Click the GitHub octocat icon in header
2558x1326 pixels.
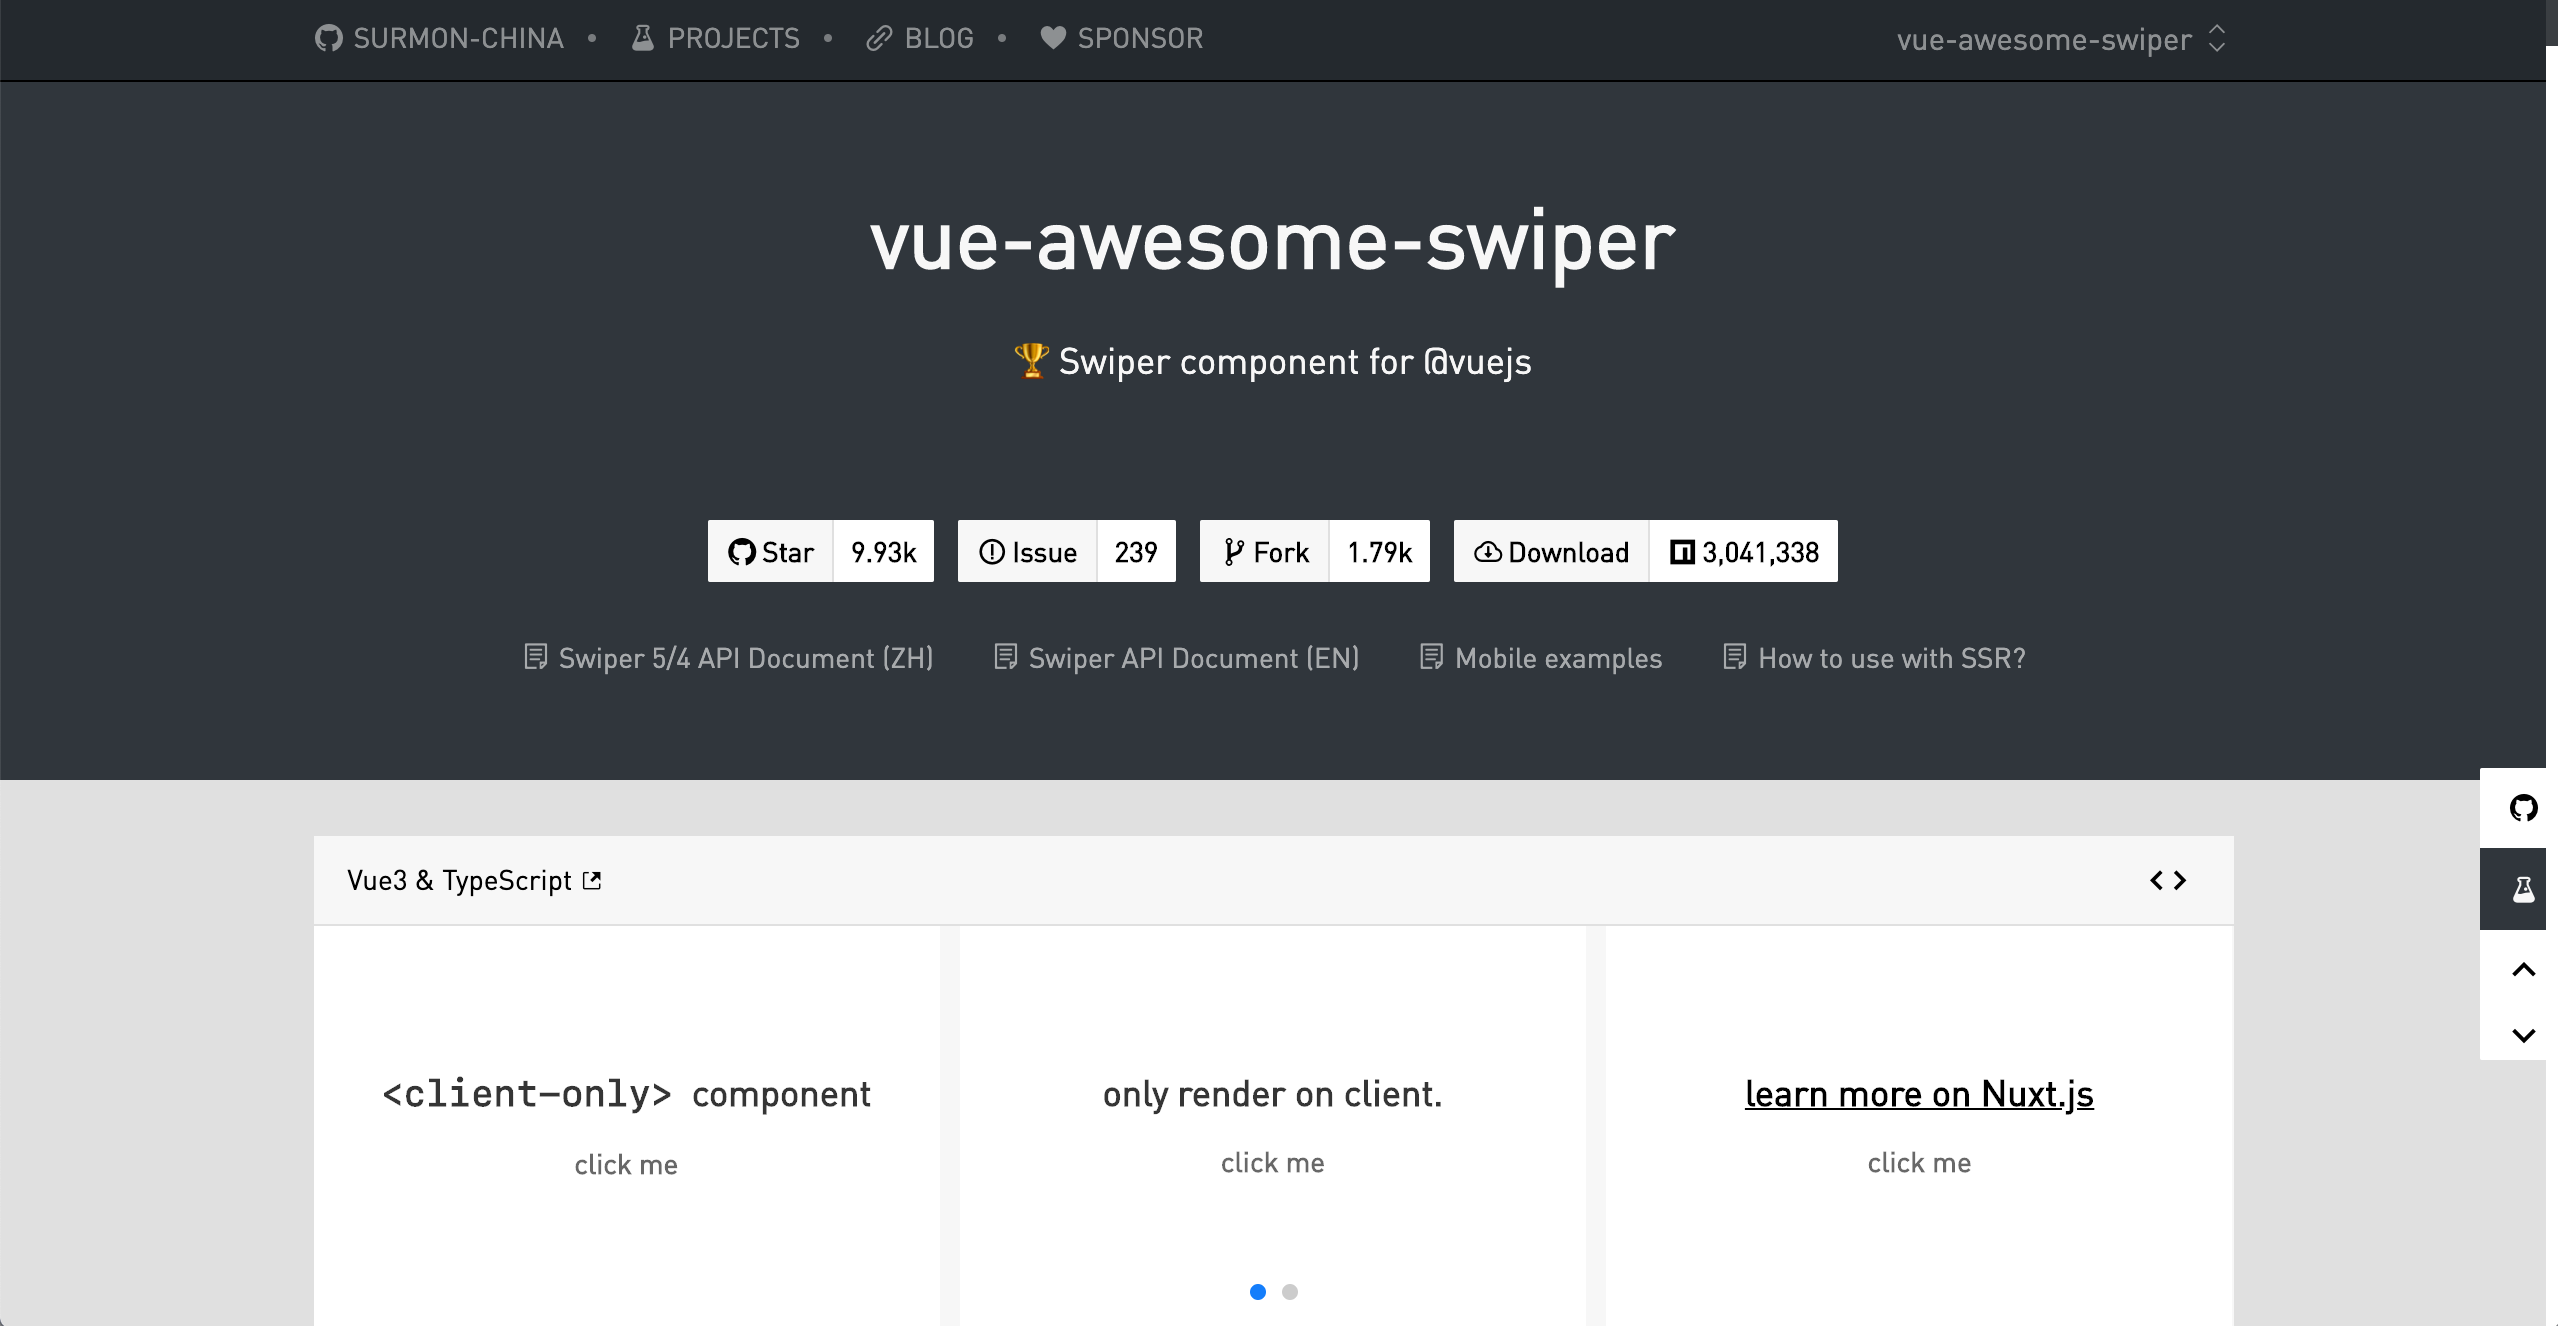[x=329, y=38]
